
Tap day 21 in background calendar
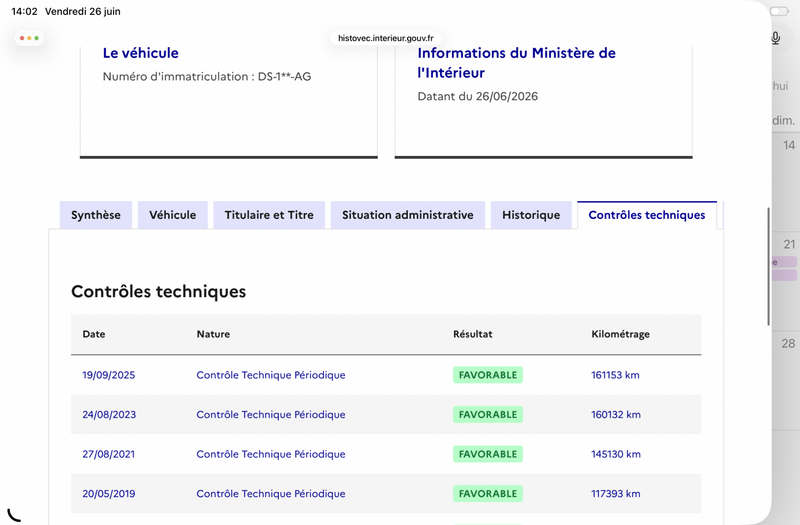tap(789, 244)
